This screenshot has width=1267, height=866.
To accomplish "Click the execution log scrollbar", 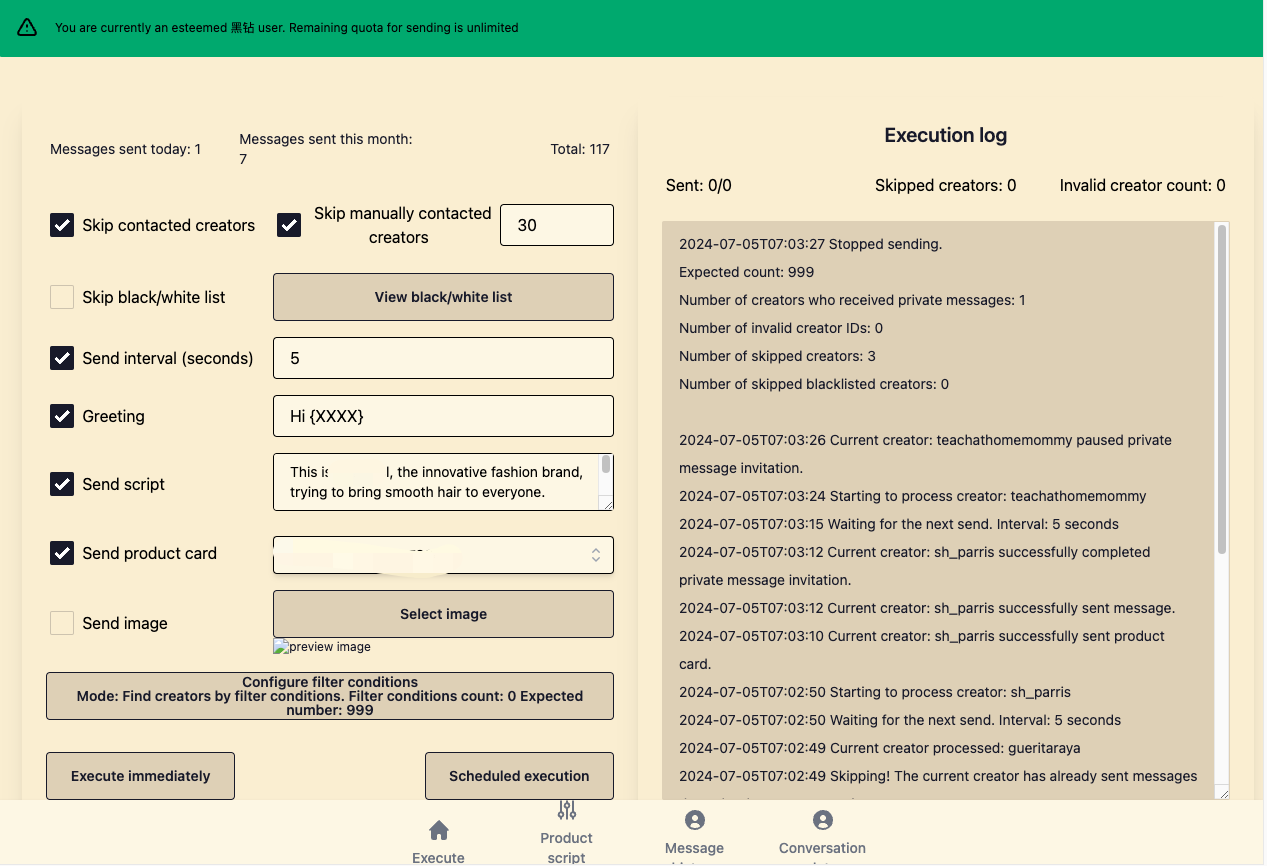I will click(1221, 390).
